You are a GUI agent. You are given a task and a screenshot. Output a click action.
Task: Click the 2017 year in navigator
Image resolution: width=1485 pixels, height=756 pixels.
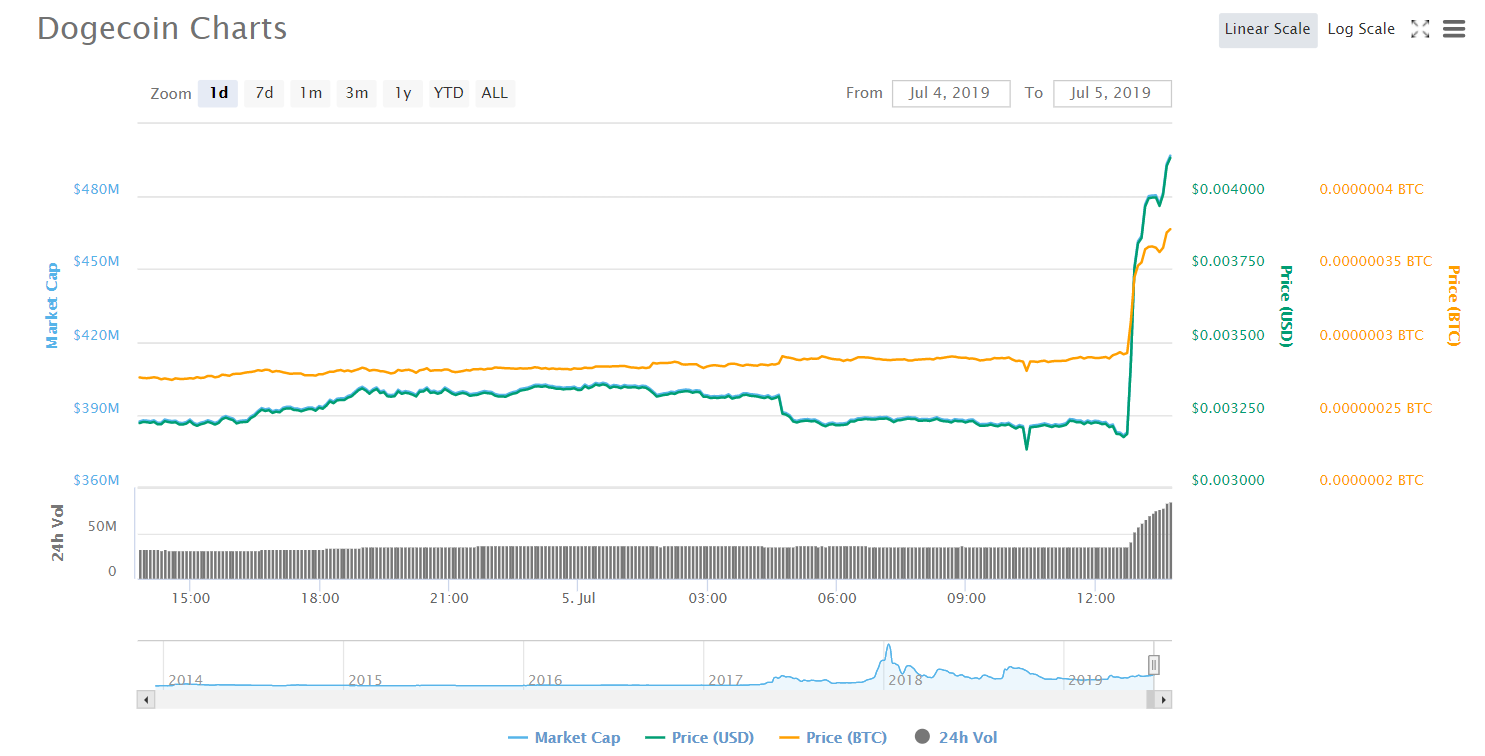725,680
